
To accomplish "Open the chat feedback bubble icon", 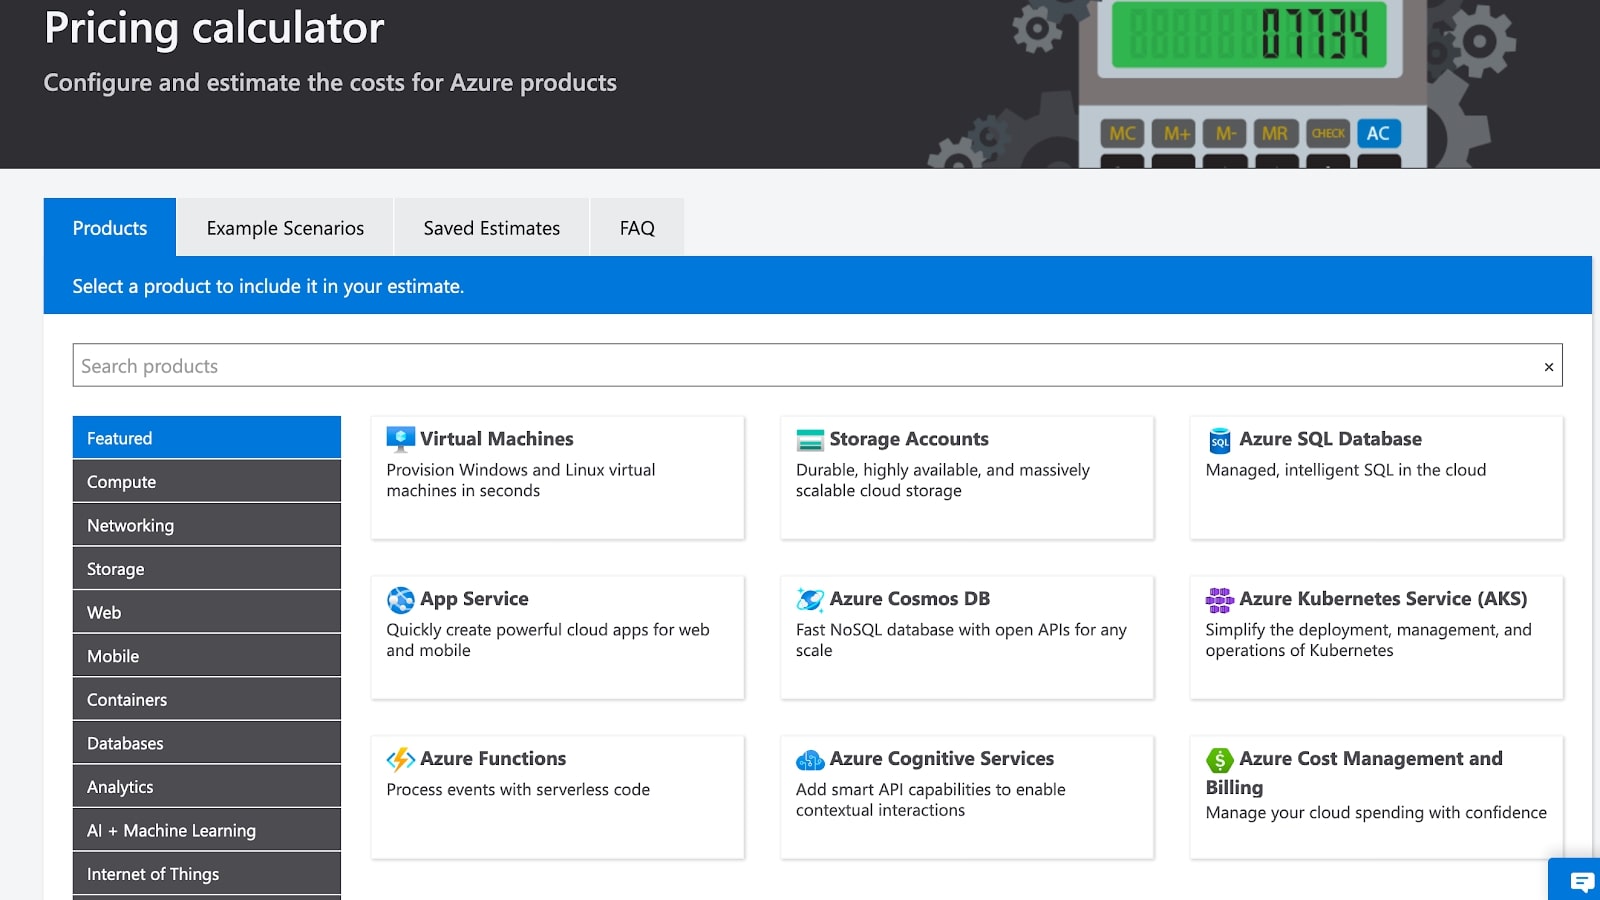I will point(1582,882).
